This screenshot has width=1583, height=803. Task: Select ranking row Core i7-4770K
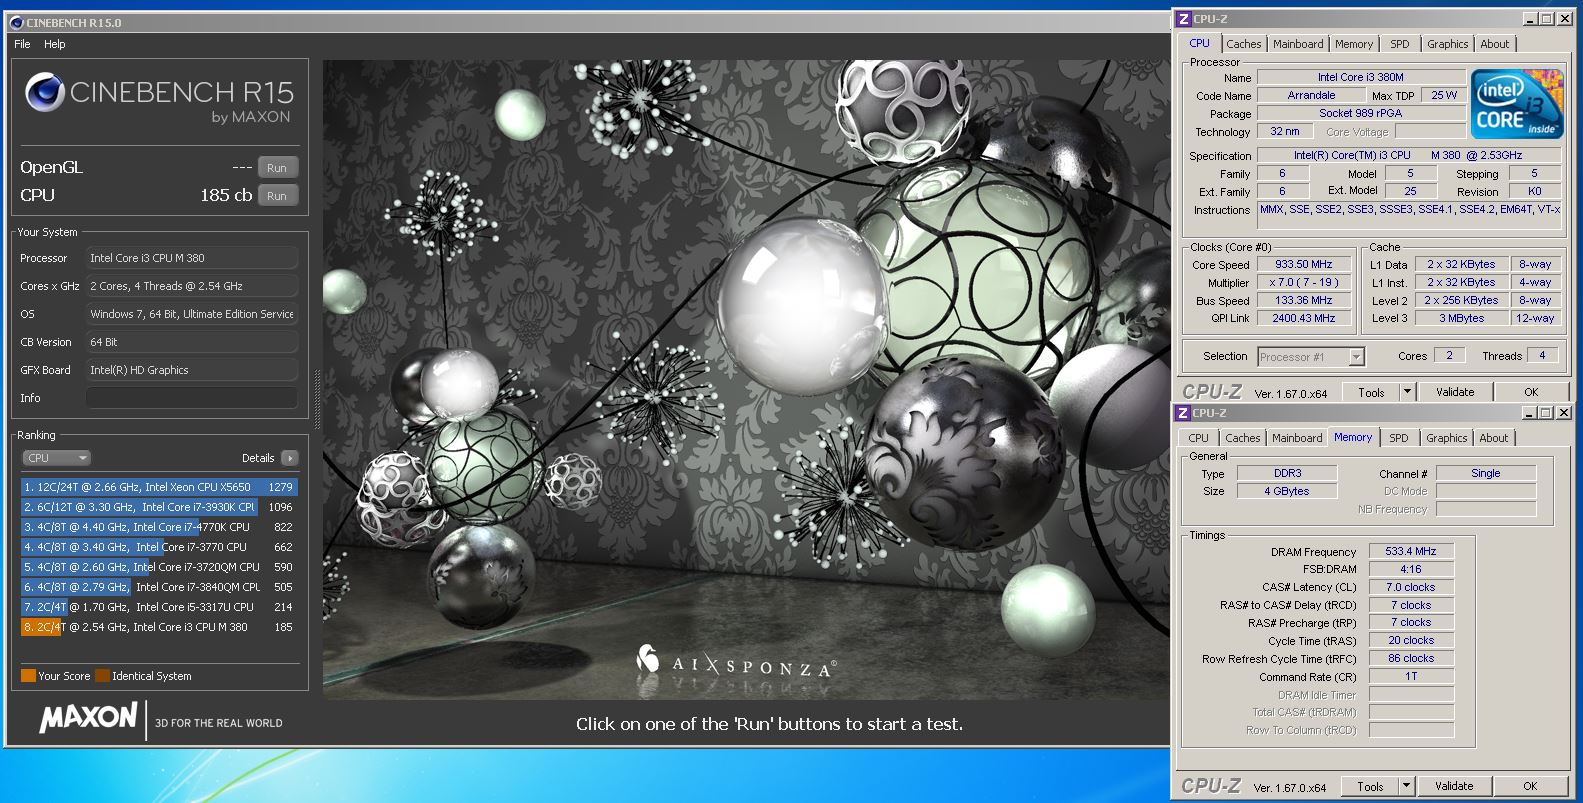159,527
